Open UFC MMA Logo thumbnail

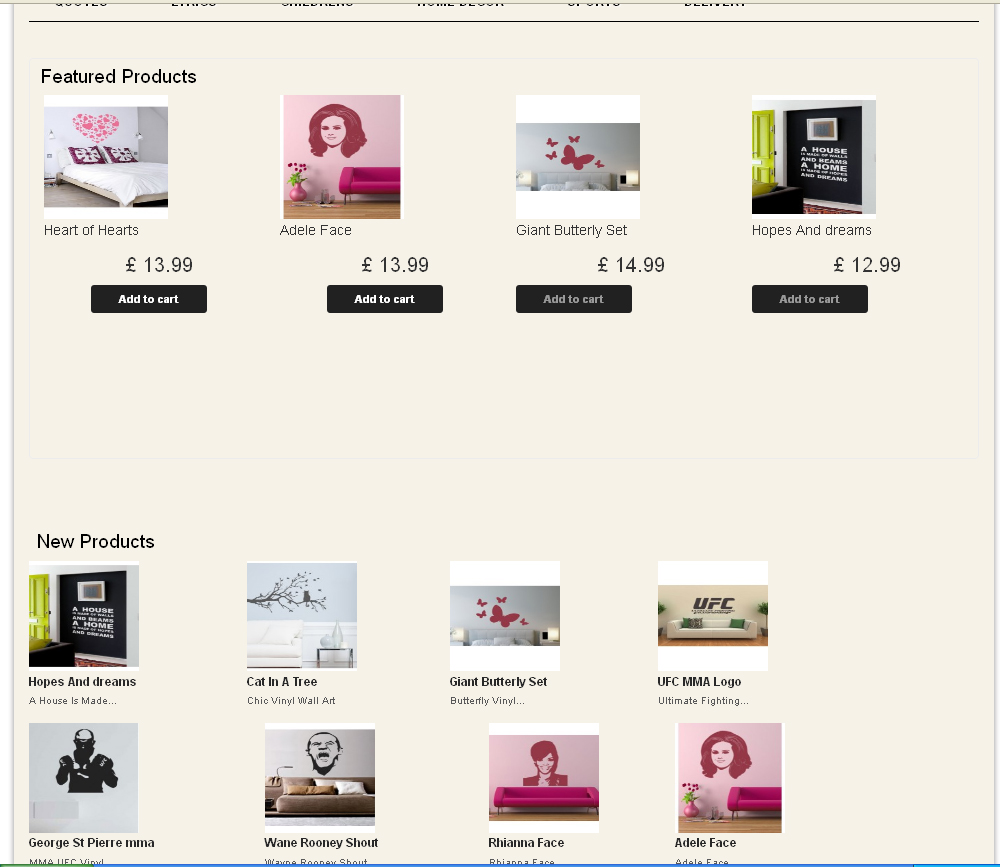coord(713,616)
